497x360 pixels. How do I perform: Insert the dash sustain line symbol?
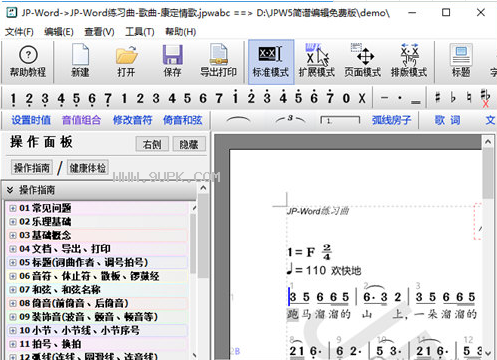click(x=385, y=98)
